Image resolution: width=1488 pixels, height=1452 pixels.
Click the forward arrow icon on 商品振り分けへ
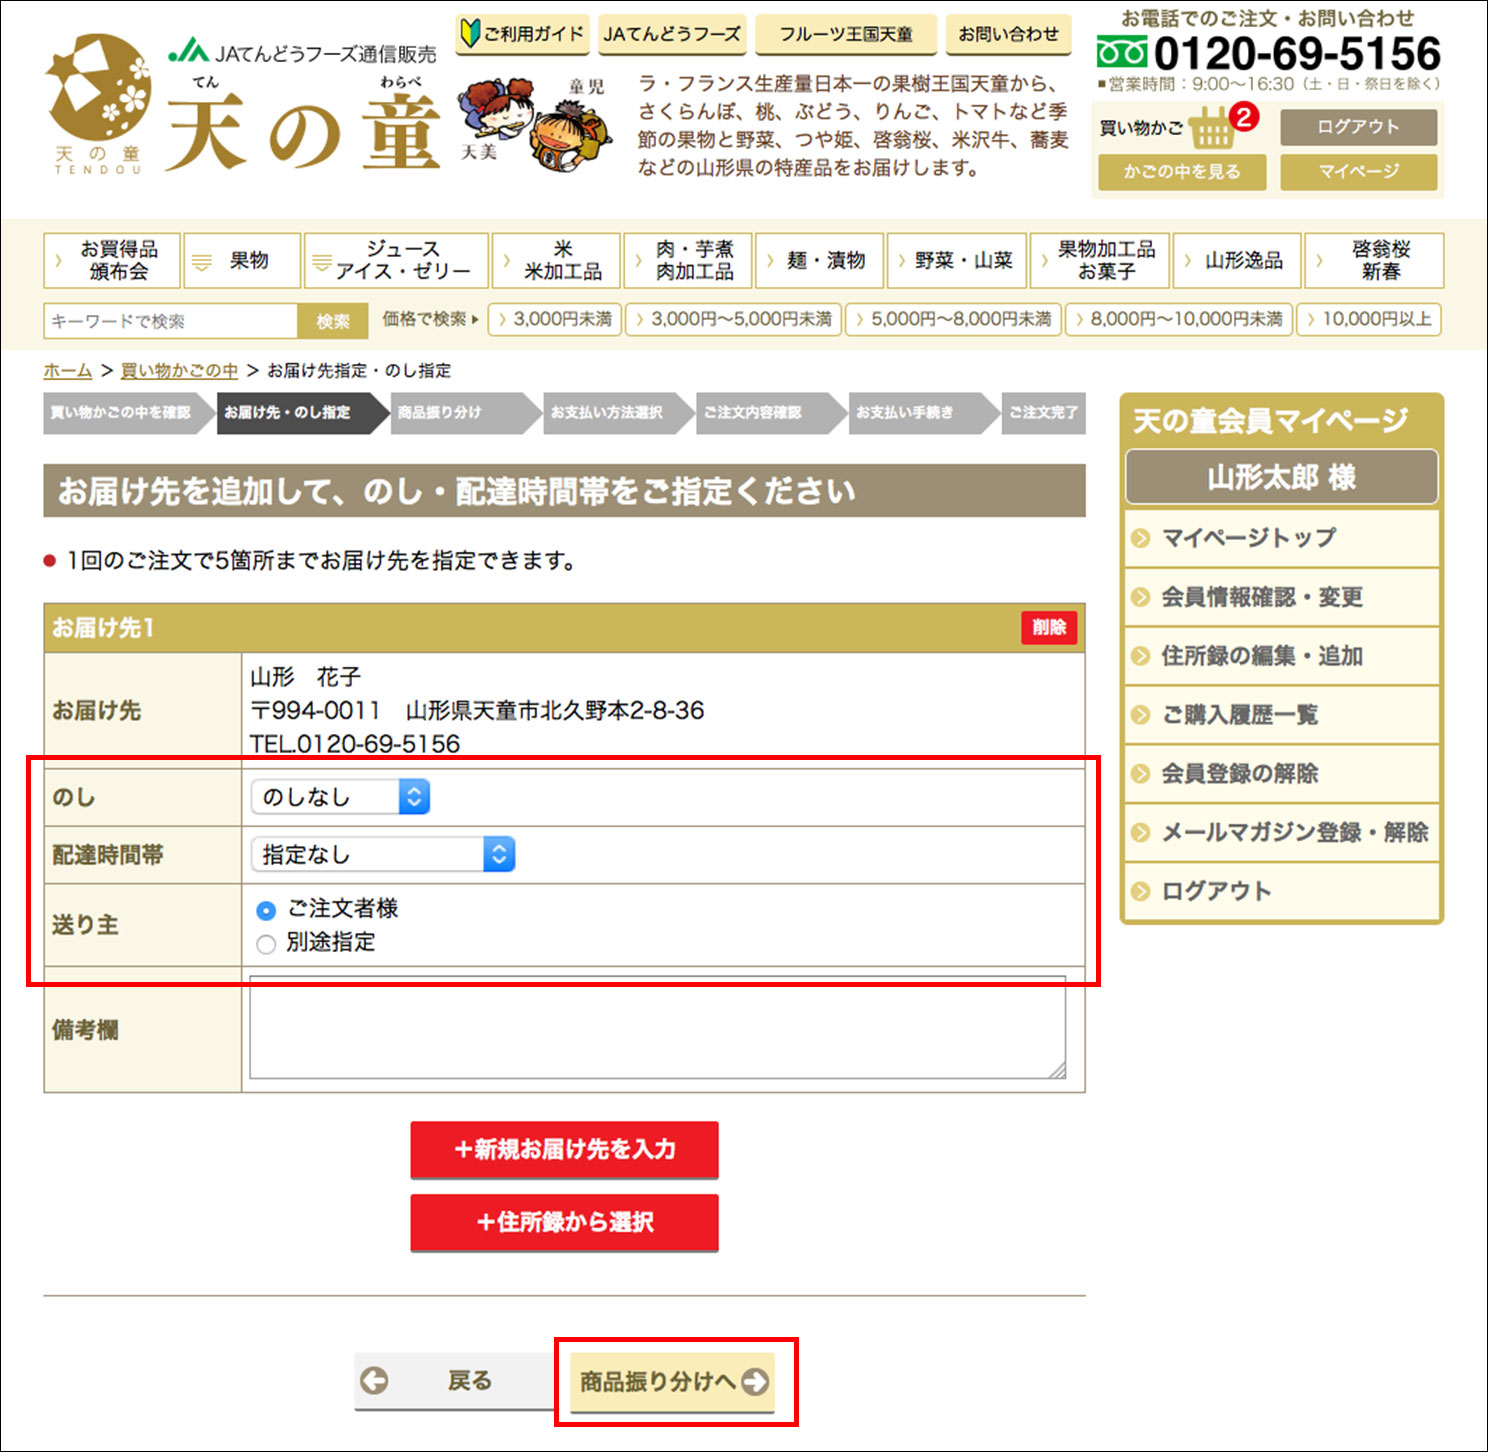[x=755, y=1381]
